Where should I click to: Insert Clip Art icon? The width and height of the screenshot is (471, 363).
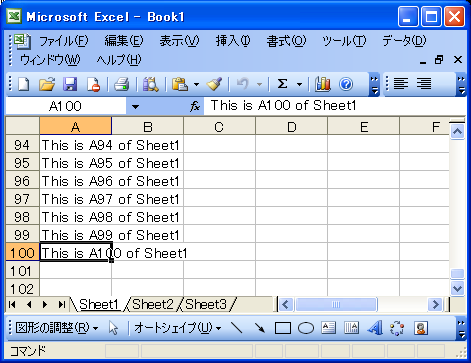click(421, 328)
